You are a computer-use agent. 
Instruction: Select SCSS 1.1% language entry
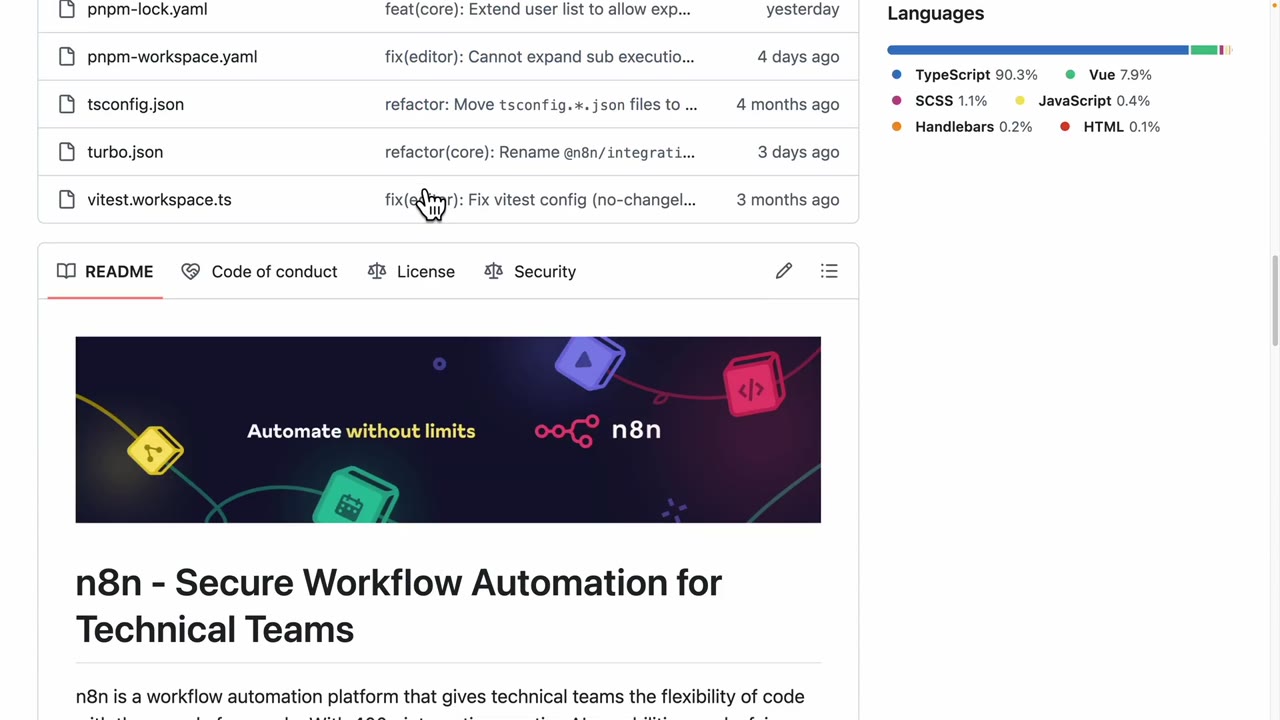point(938,101)
